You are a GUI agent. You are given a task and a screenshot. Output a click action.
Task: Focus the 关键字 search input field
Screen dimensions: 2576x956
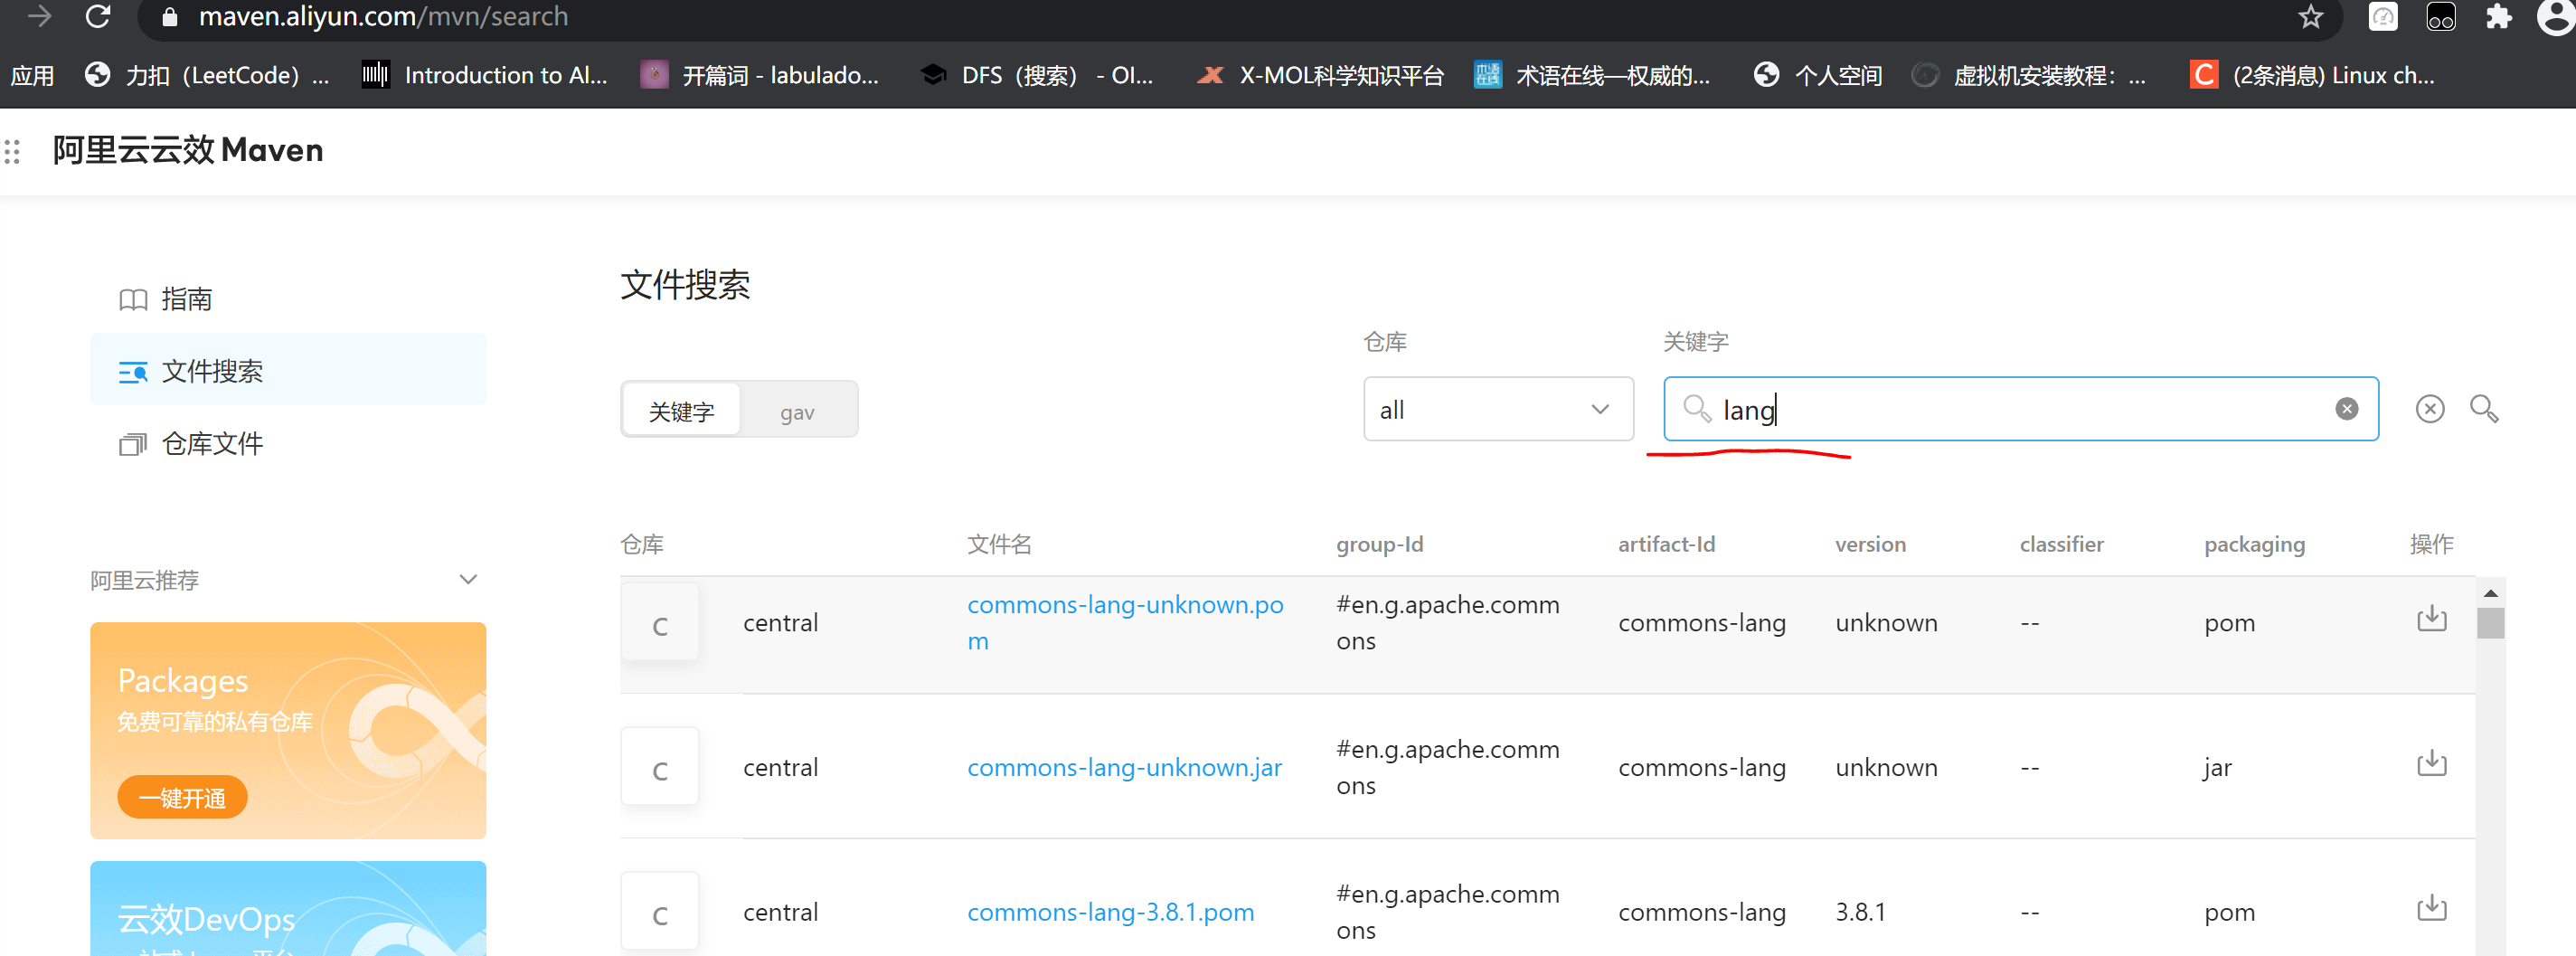tap(2020, 409)
